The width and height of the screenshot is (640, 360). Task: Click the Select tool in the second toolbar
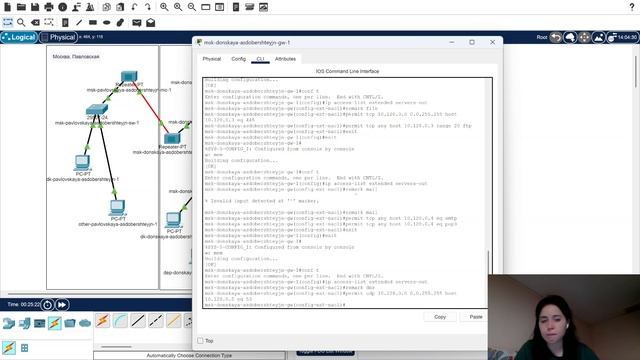pos(8,22)
